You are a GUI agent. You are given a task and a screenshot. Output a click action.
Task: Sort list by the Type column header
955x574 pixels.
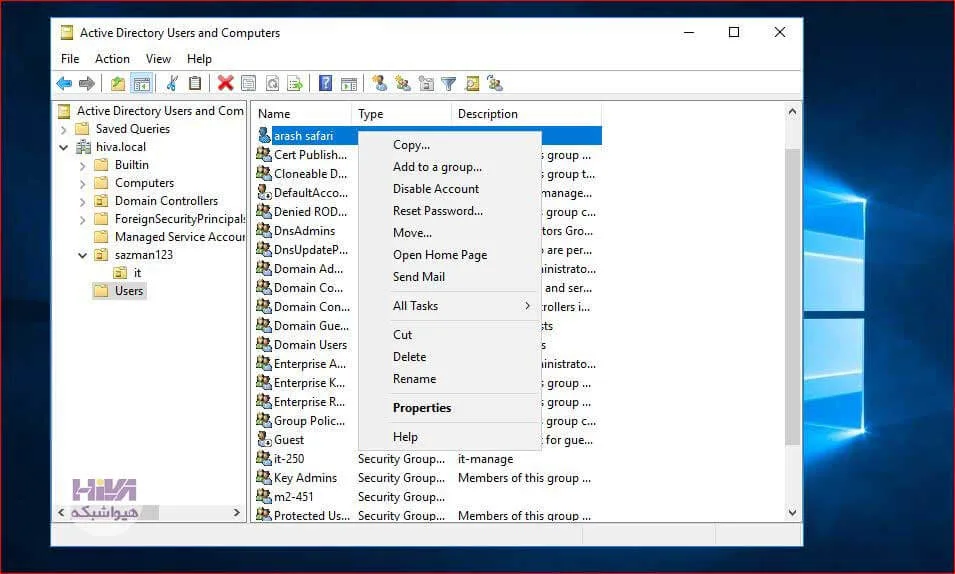coord(401,114)
